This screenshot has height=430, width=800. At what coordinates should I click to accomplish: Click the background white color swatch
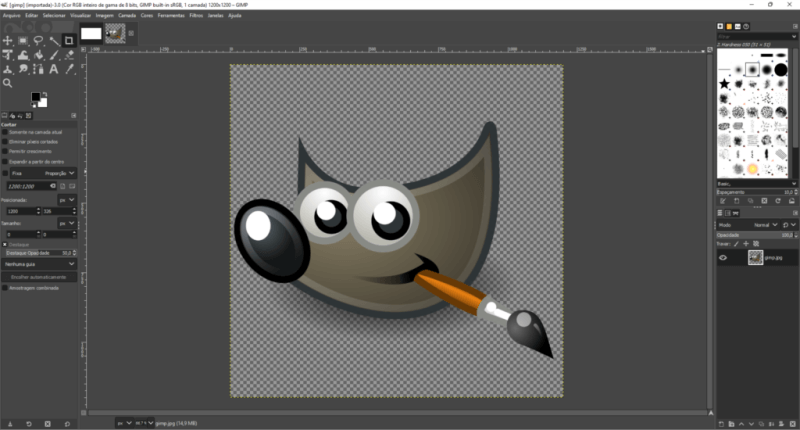[42, 103]
